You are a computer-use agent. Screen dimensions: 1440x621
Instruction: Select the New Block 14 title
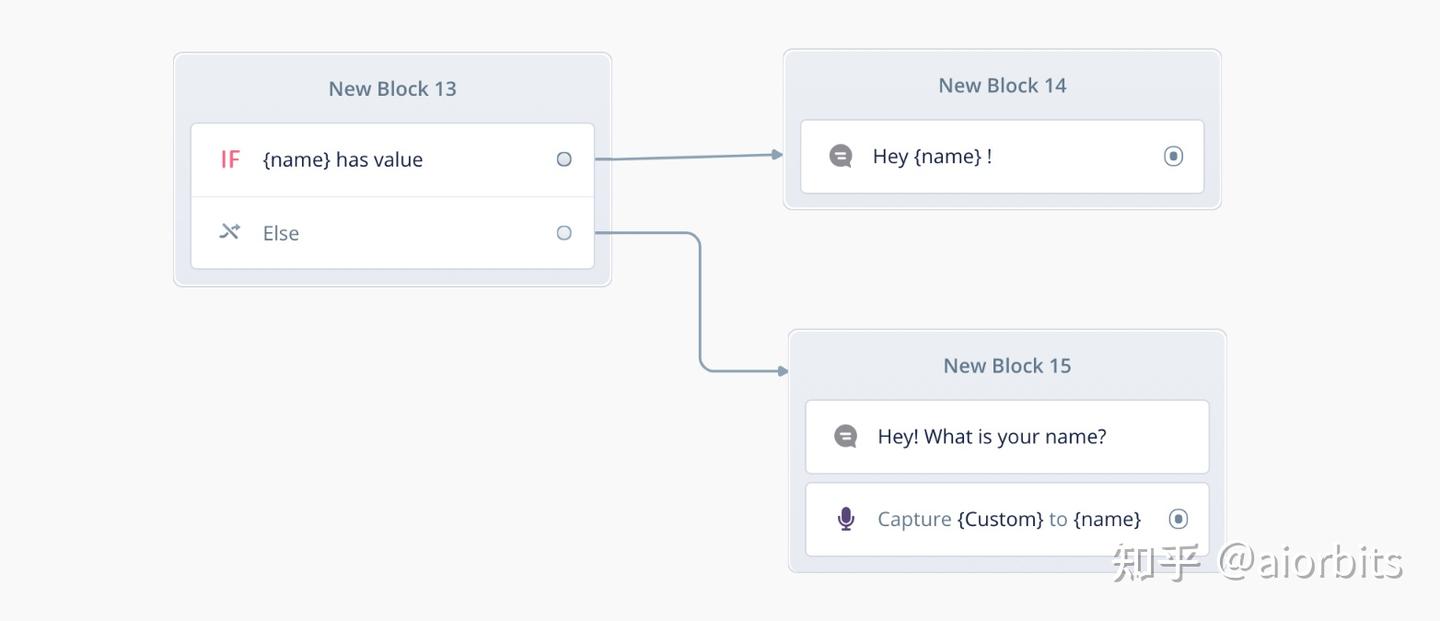(x=1002, y=86)
